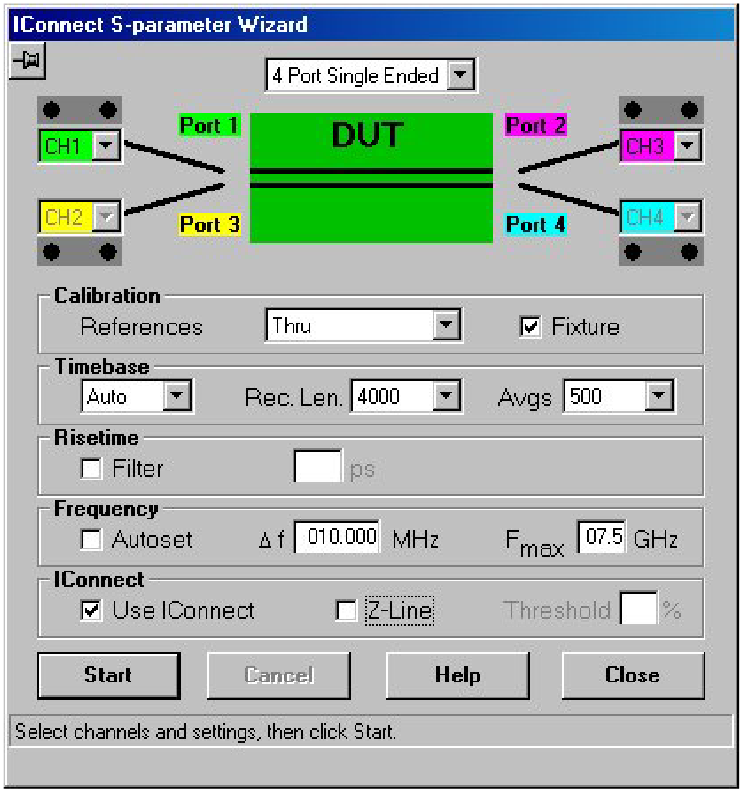
Task: Open Help for the wizard
Action: click(458, 675)
